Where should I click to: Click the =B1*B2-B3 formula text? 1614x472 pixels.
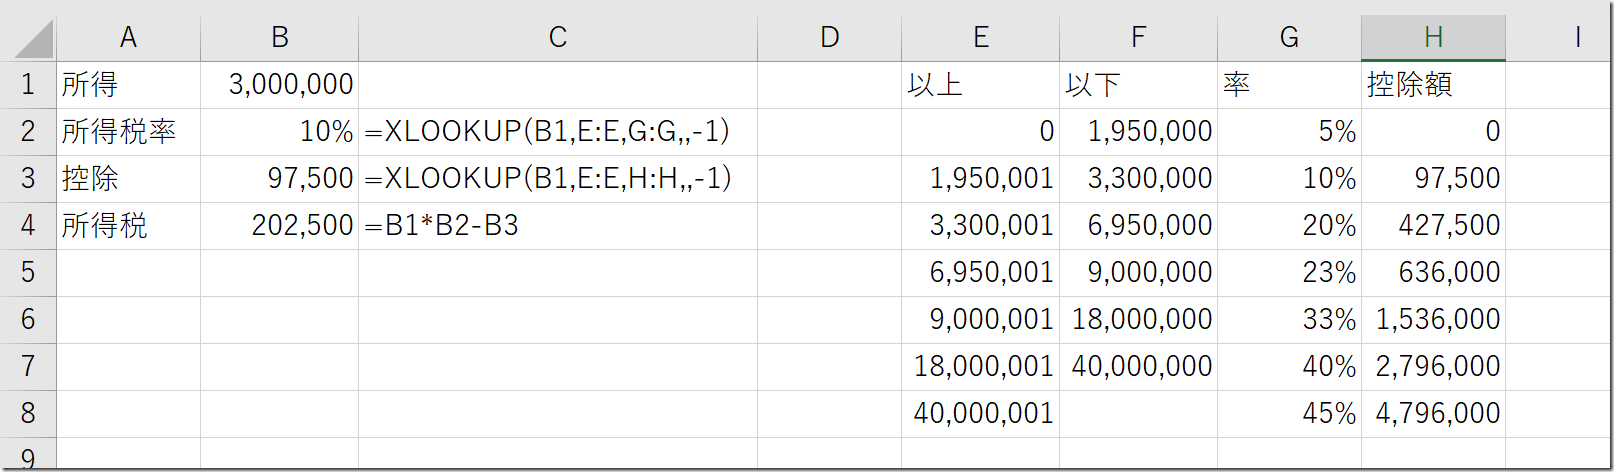(x=442, y=226)
